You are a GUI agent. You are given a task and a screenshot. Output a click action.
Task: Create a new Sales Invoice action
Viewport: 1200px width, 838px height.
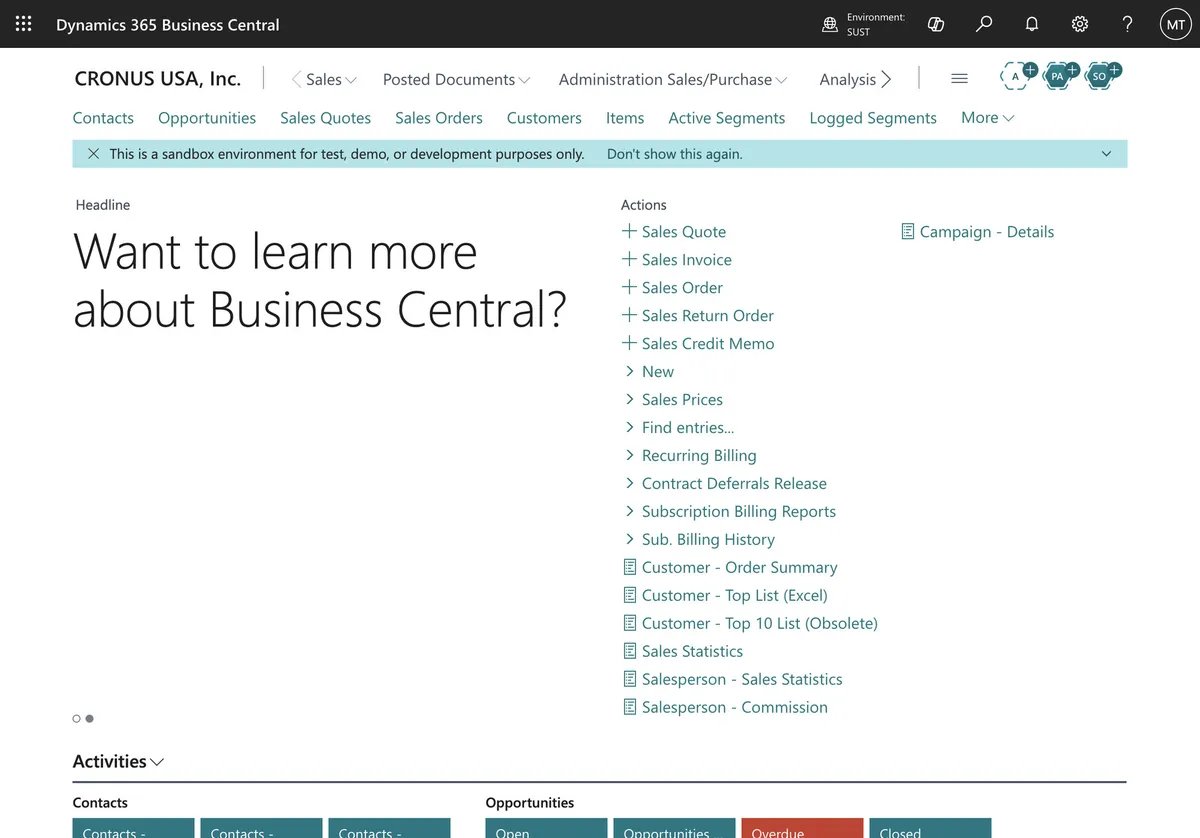677,259
